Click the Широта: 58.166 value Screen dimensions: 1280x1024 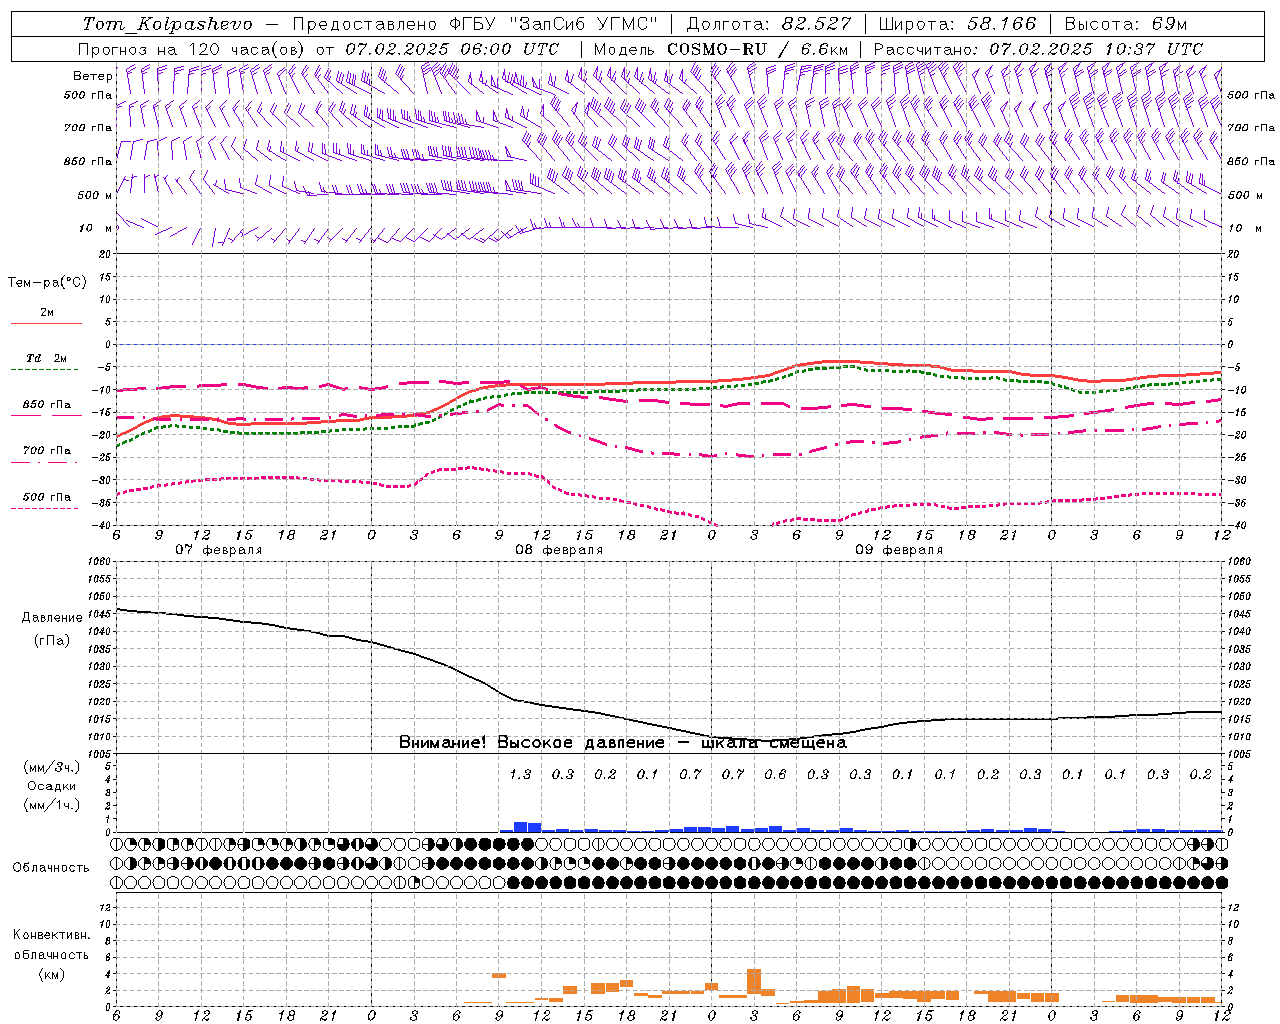pos(958,23)
